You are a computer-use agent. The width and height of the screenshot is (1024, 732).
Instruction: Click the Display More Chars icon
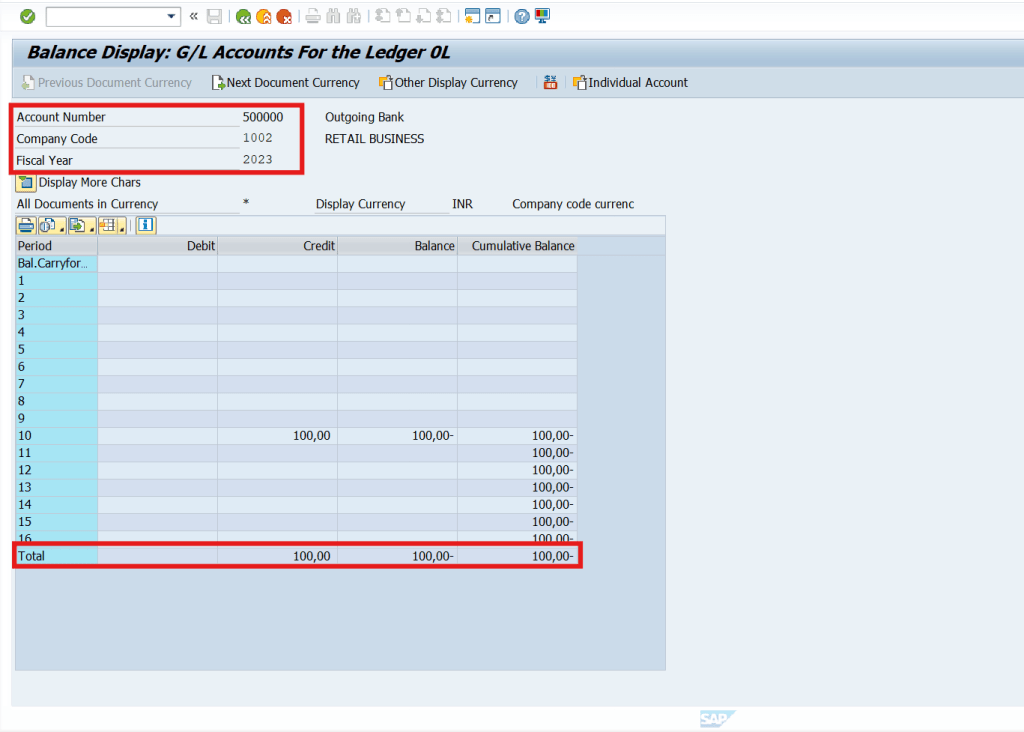tap(23, 183)
